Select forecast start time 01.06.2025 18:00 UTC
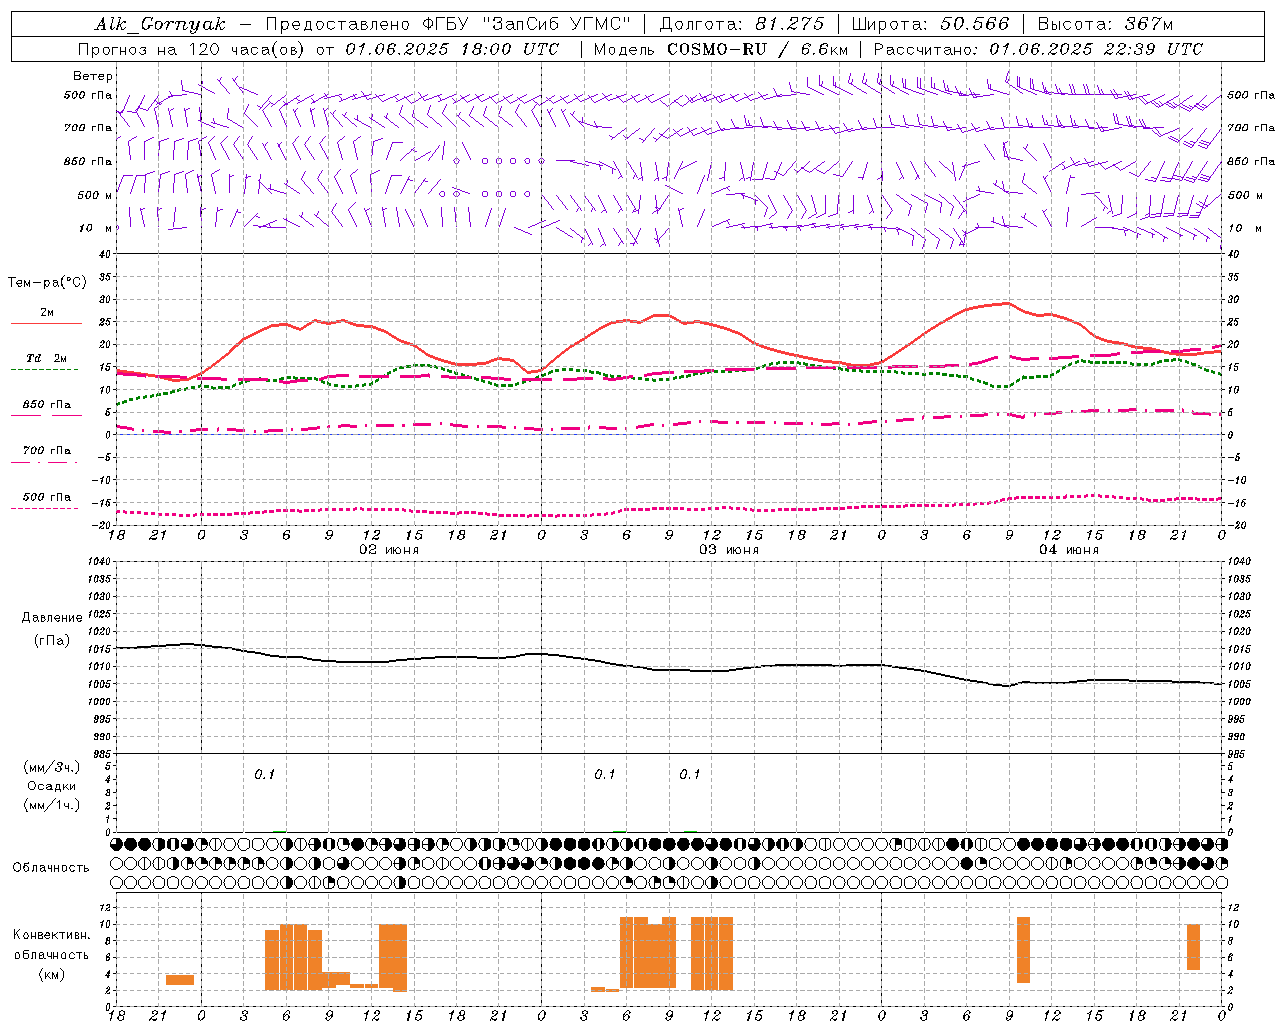This screenshot has height=1024, width=1280. (452, 49)
